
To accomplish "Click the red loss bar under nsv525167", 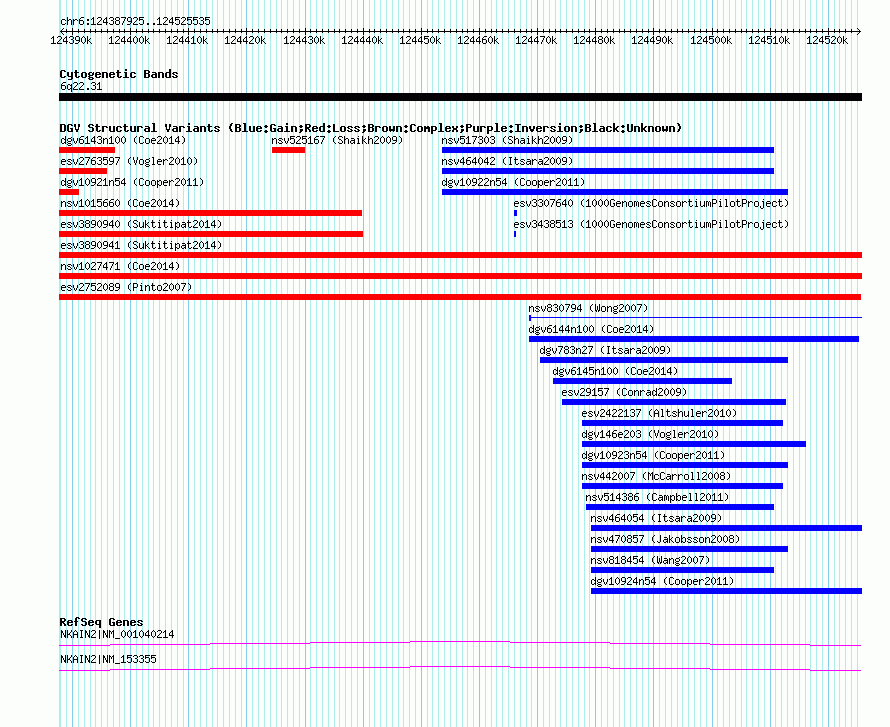I will click(288, 150).
